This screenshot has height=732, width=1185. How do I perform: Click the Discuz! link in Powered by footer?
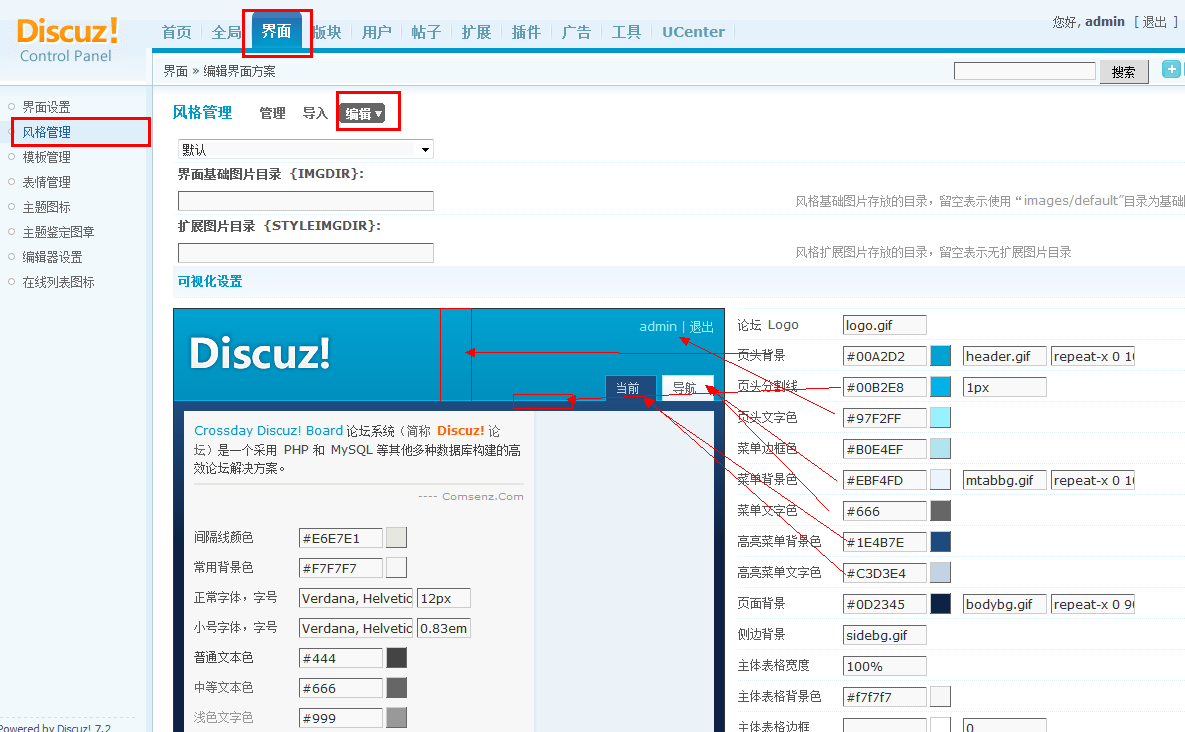tap(74, 727)
